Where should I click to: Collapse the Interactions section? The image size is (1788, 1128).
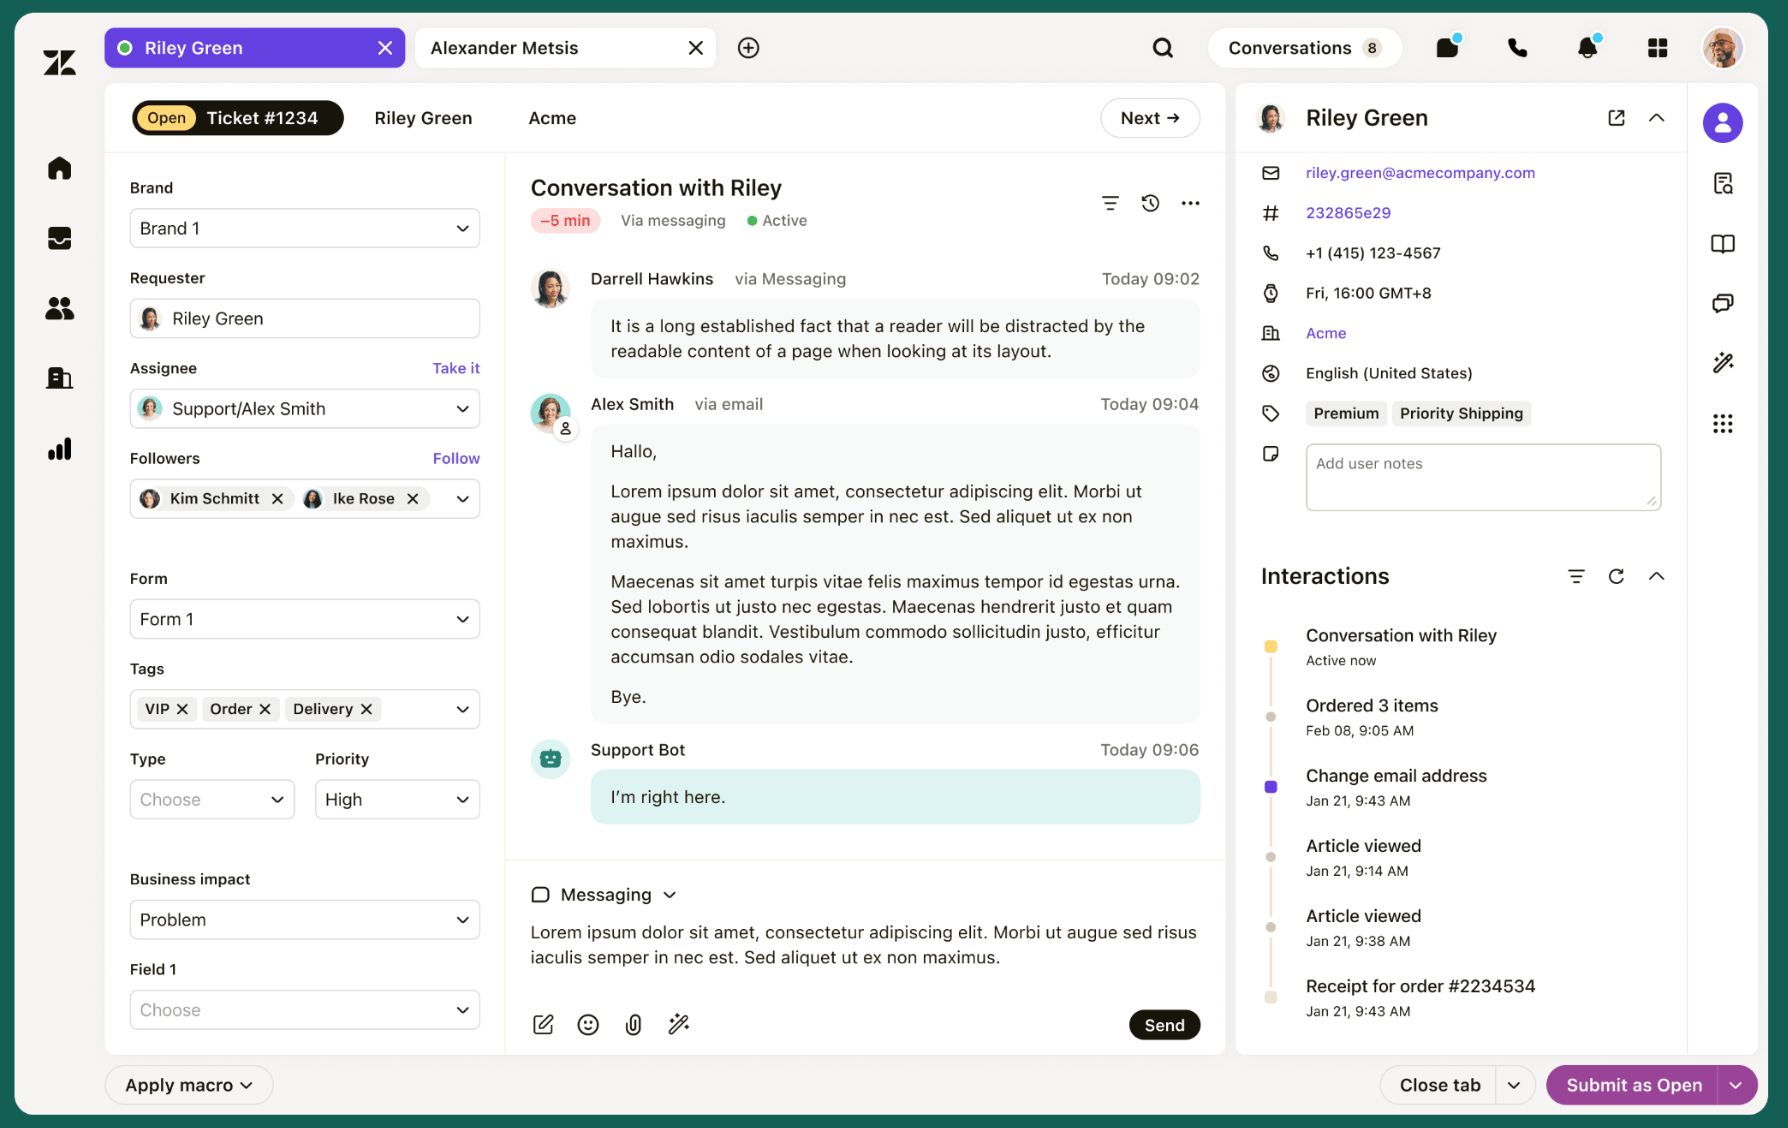(x=1656, y=576)
